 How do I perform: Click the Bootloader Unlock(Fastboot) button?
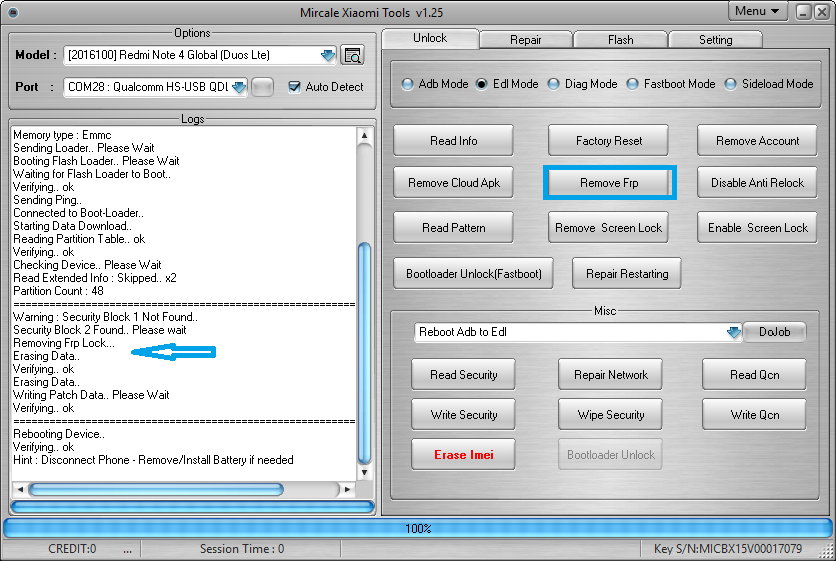[473, 274]
